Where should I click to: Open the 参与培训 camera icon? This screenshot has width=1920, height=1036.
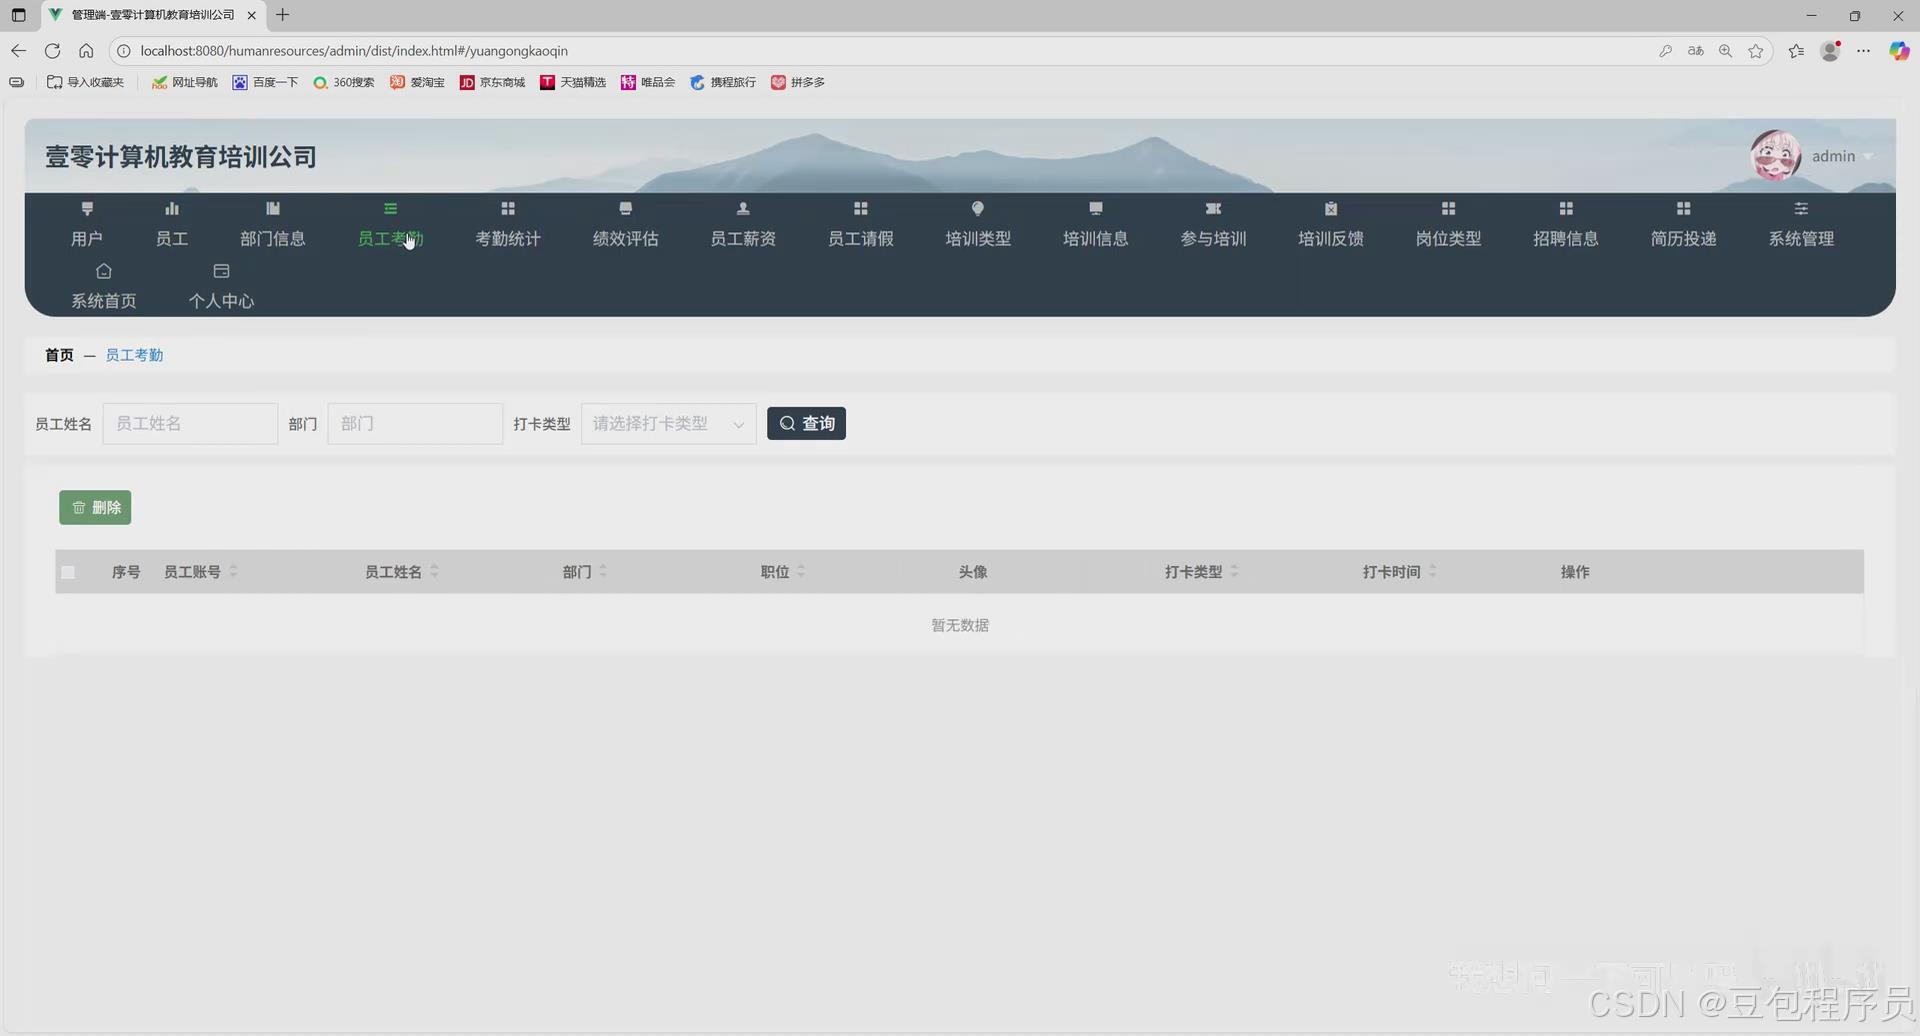(x=1214, y=209)
